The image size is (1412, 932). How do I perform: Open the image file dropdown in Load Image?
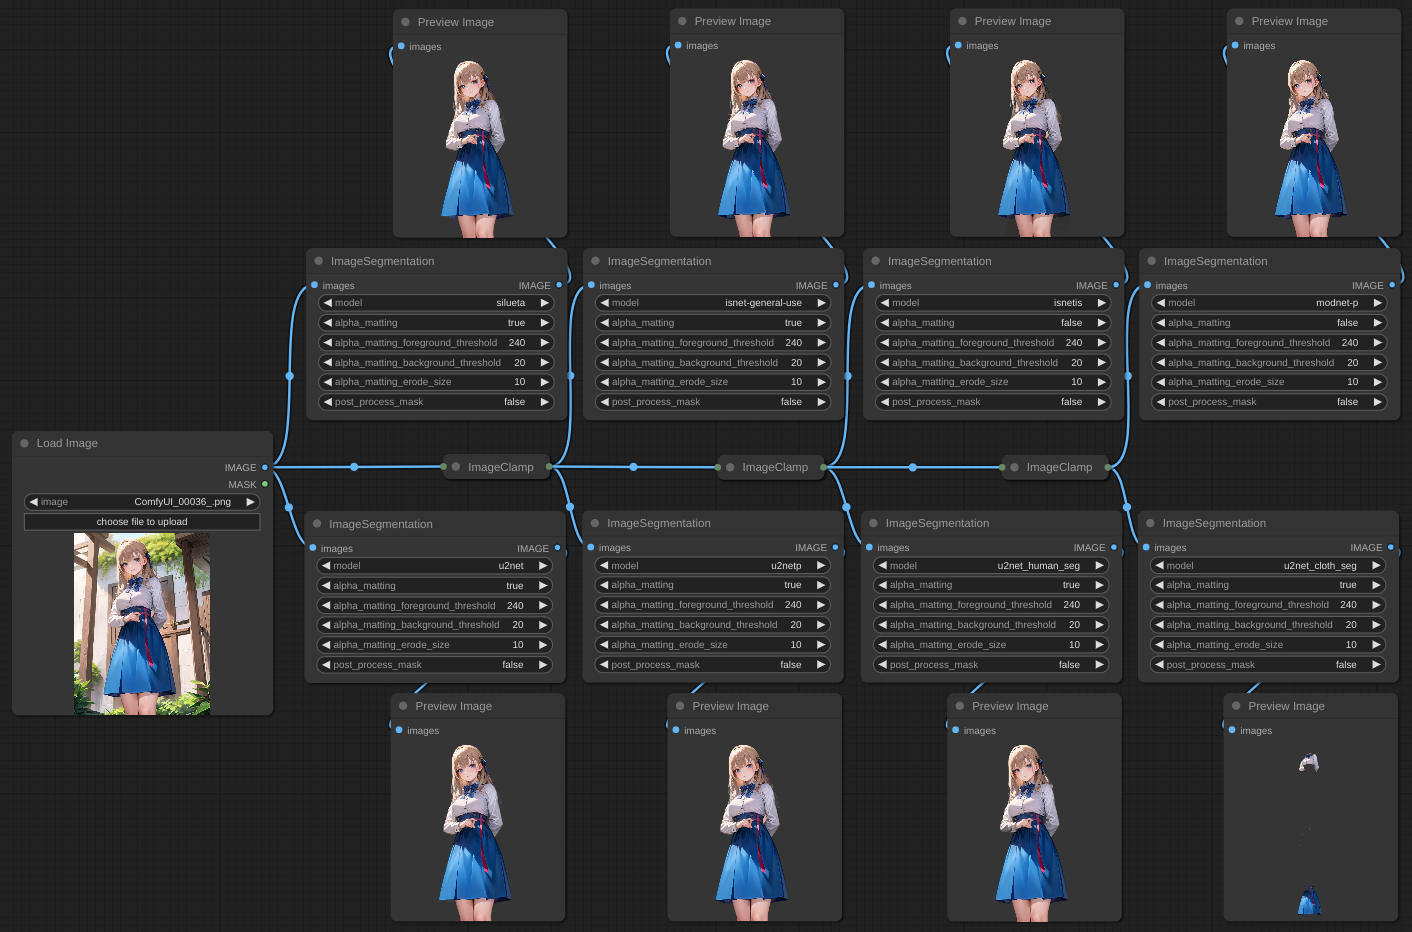tap(142, 502)
